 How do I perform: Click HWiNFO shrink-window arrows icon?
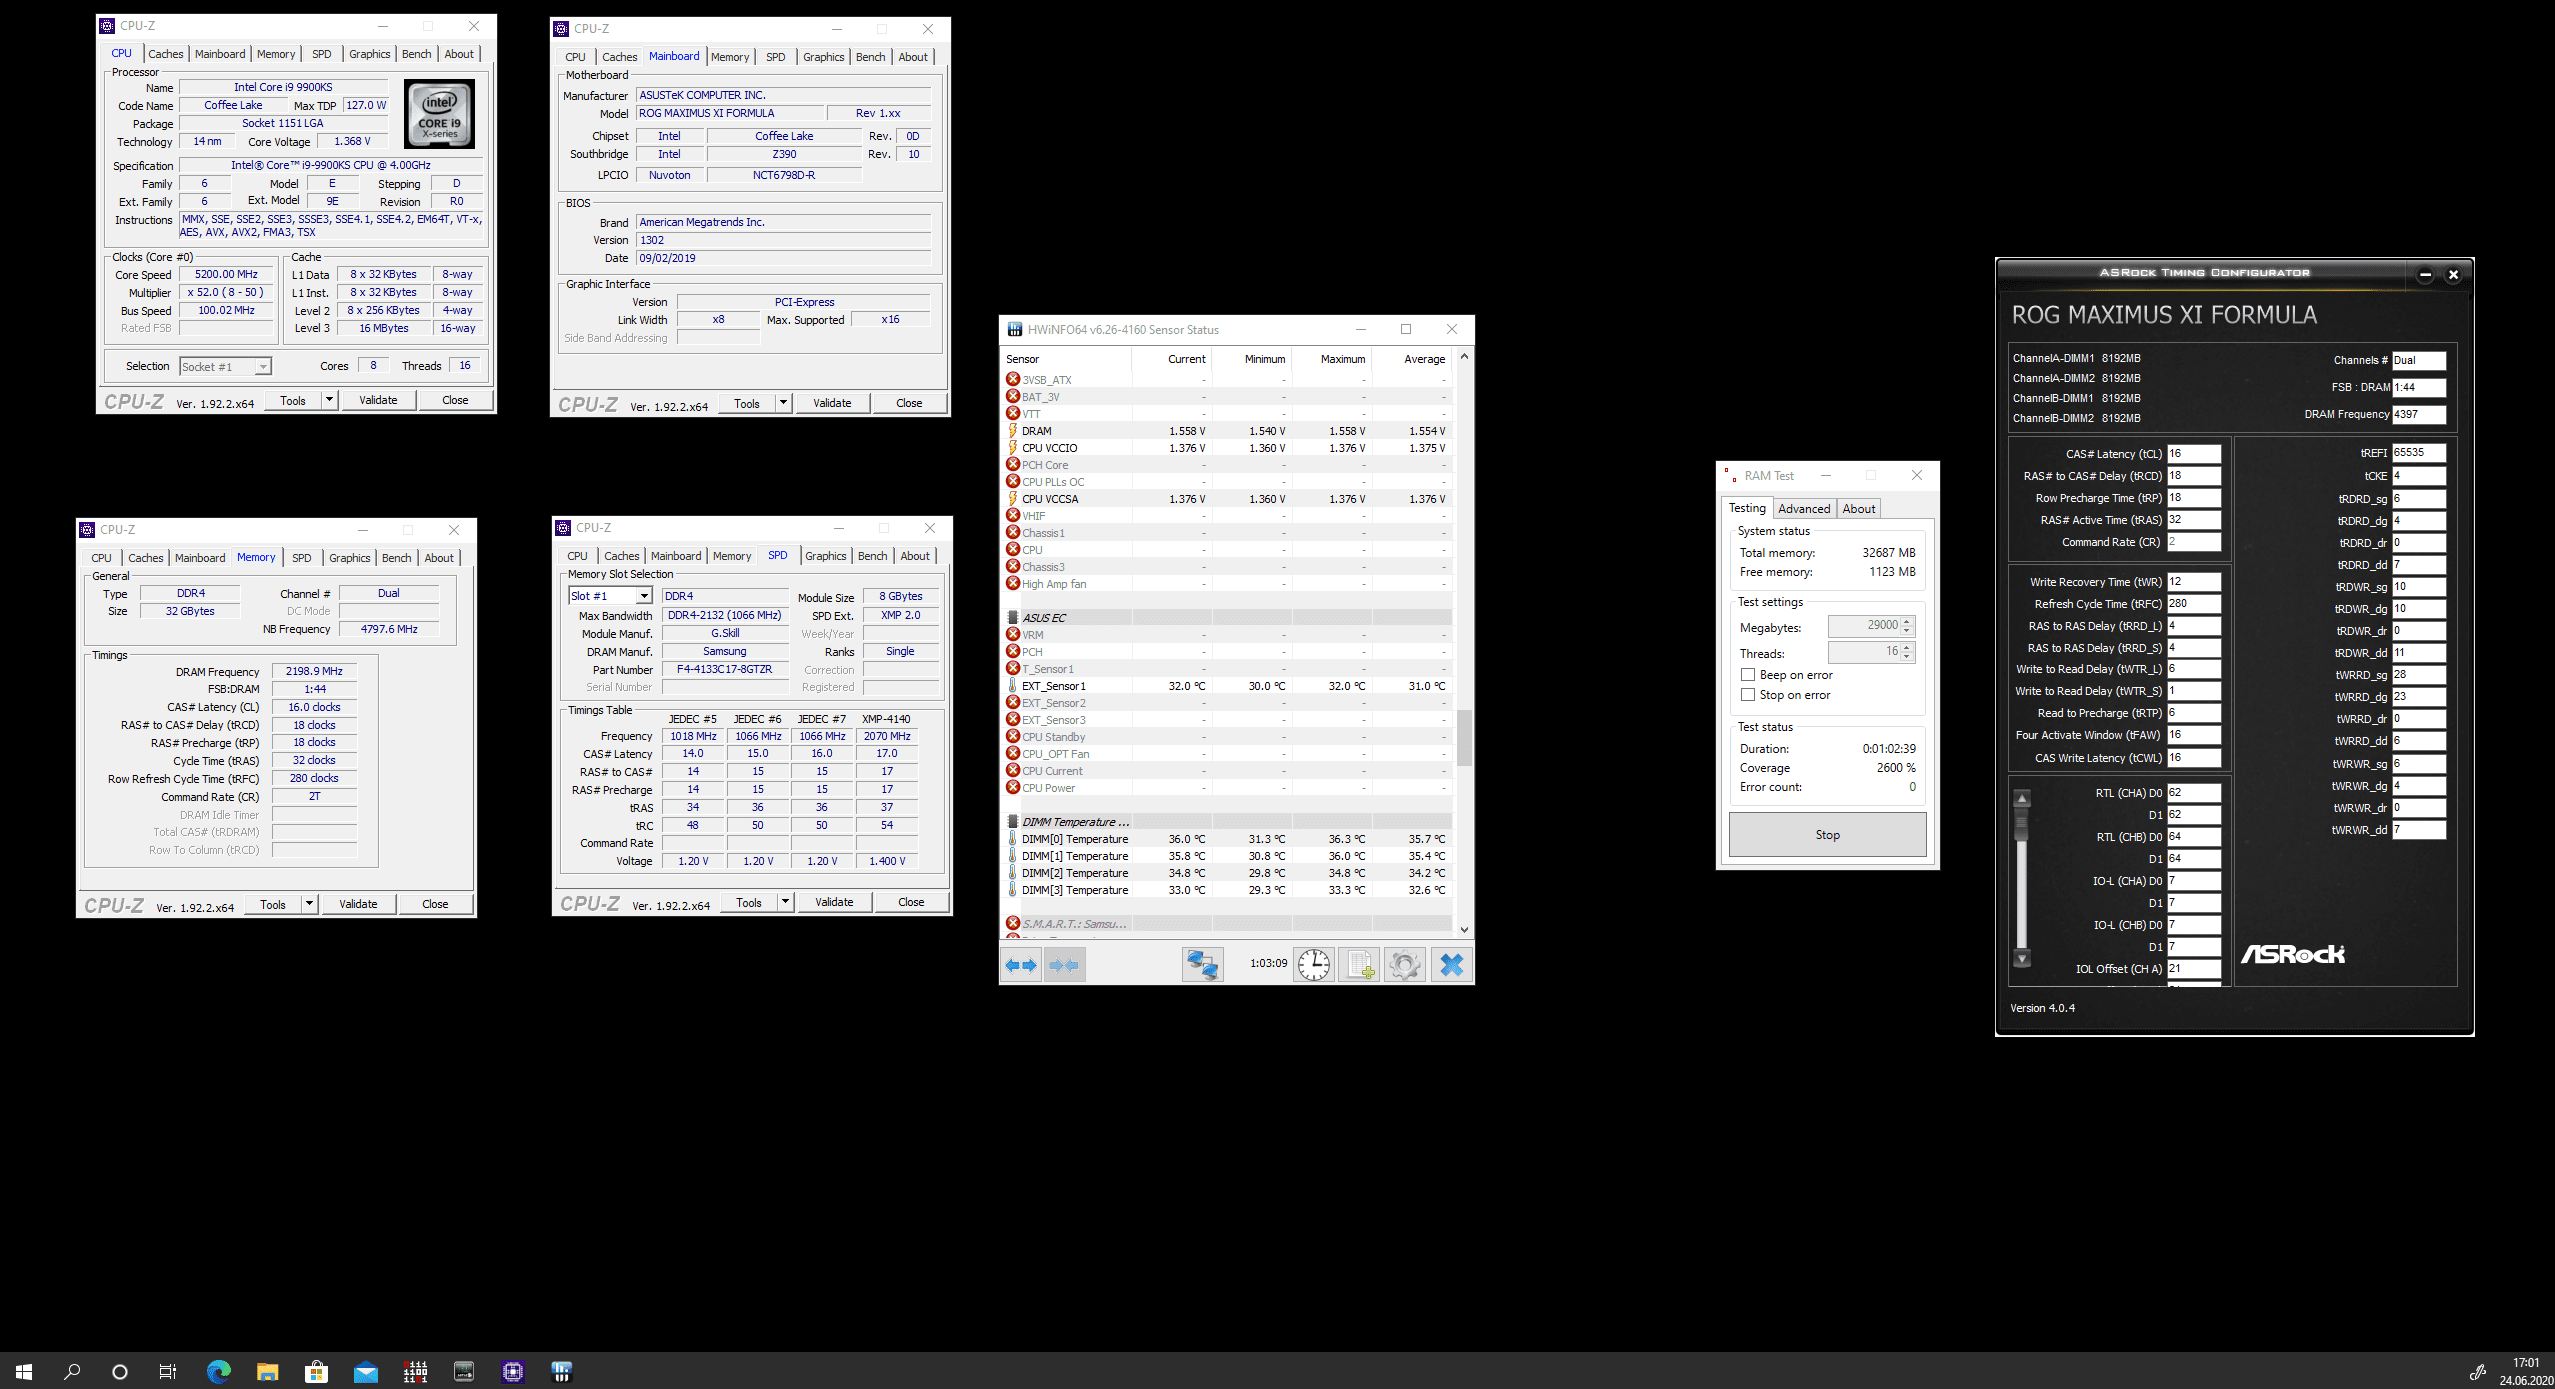click(x=1064, y=965)
